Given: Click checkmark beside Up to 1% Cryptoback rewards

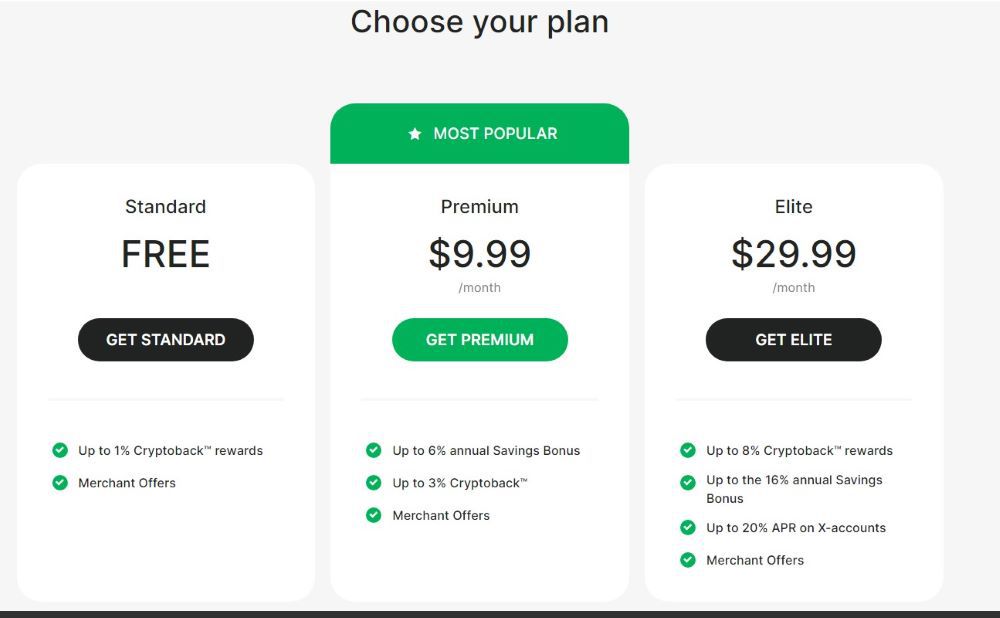Looking at the screenshot, I should pos(60,450).
